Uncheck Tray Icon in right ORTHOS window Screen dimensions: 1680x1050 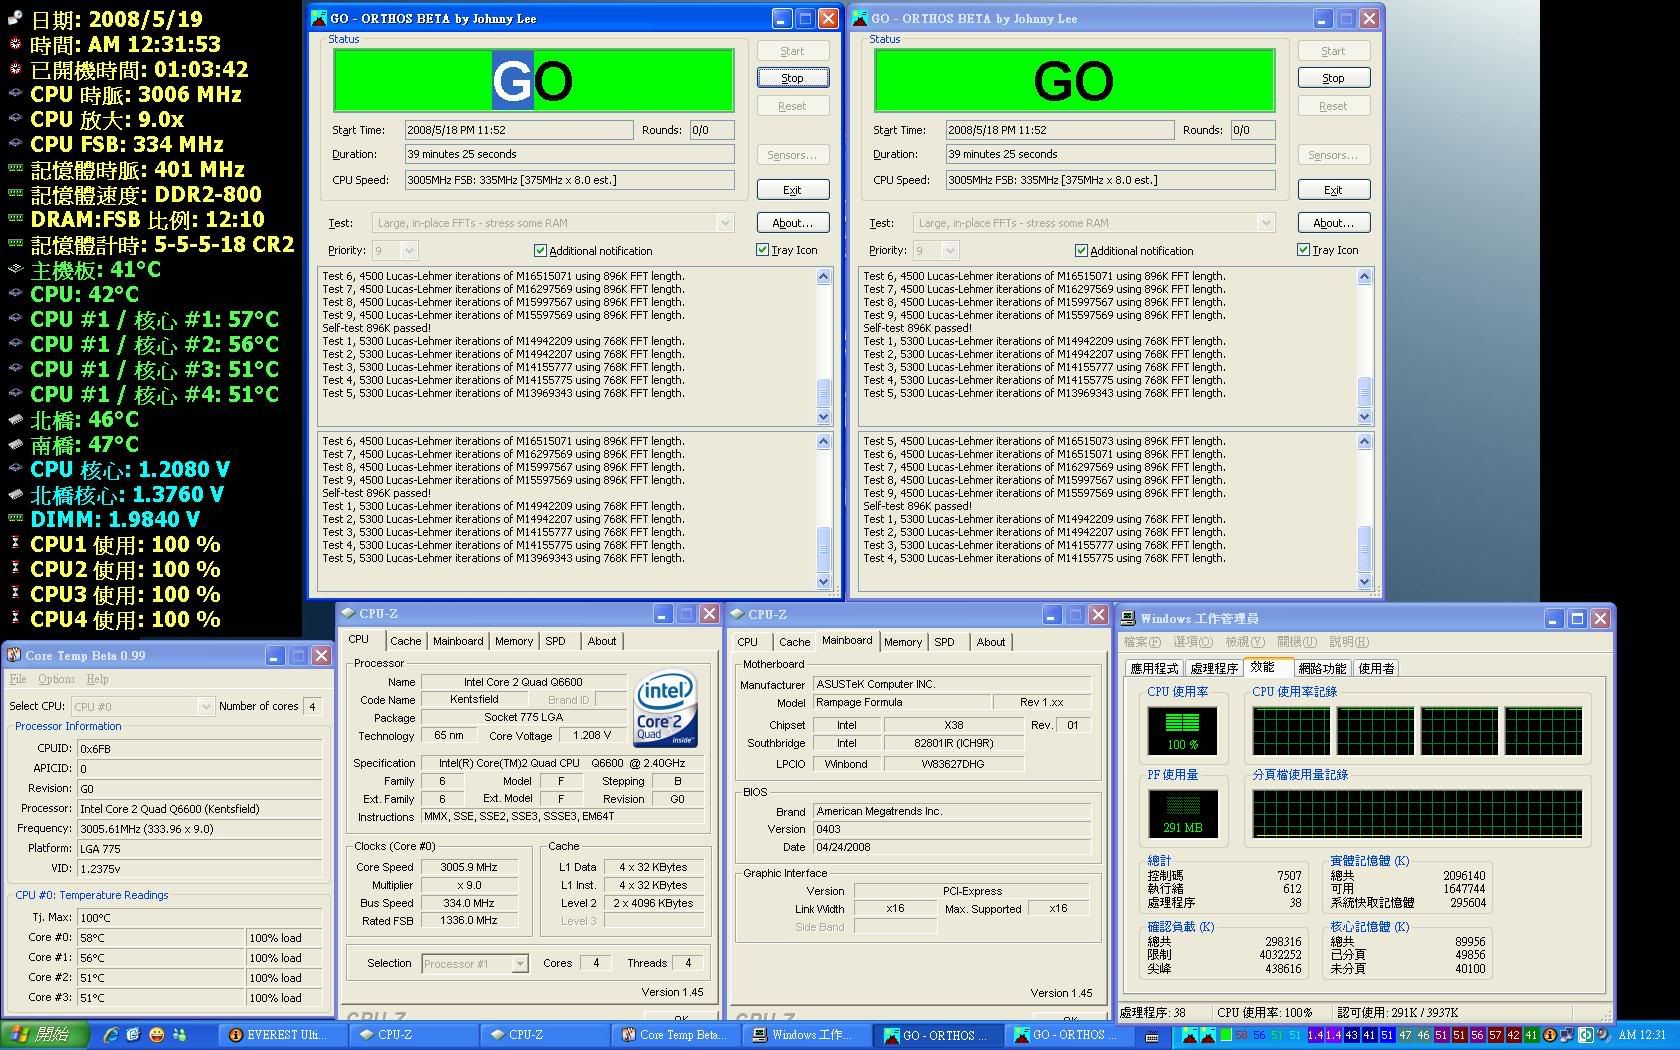1303,250
